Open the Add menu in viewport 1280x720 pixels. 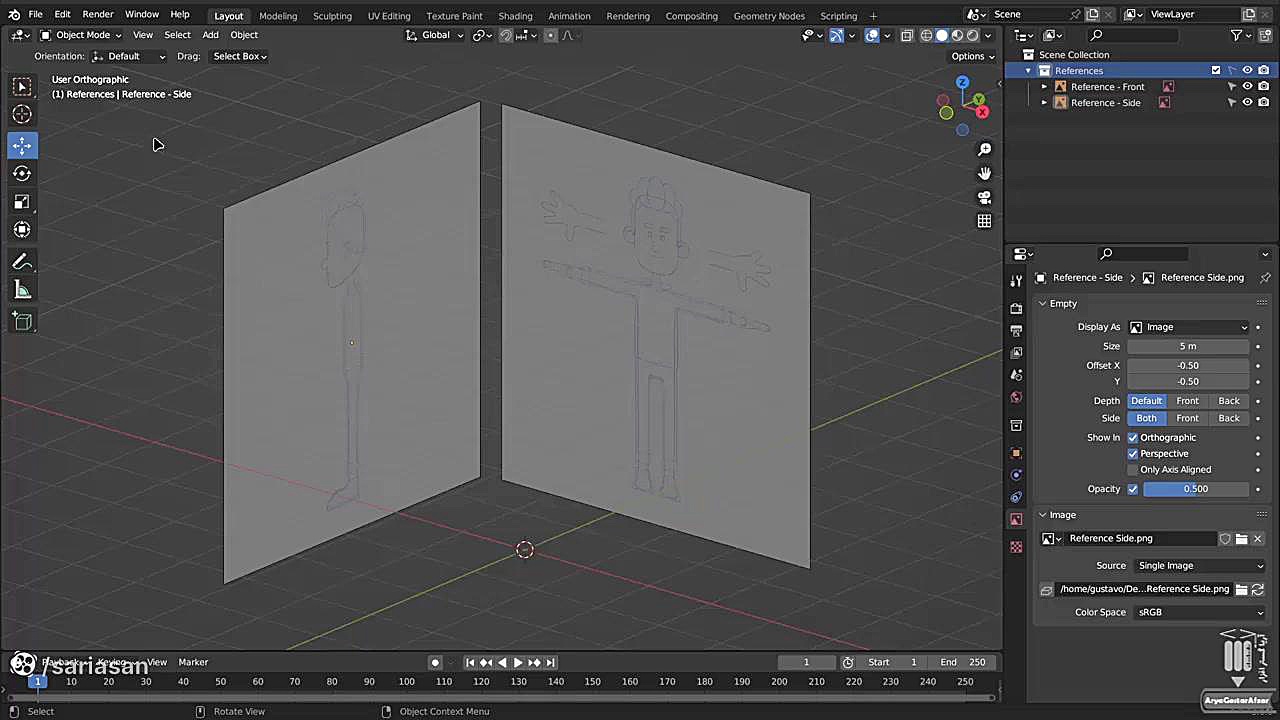[x=210, y=35]
